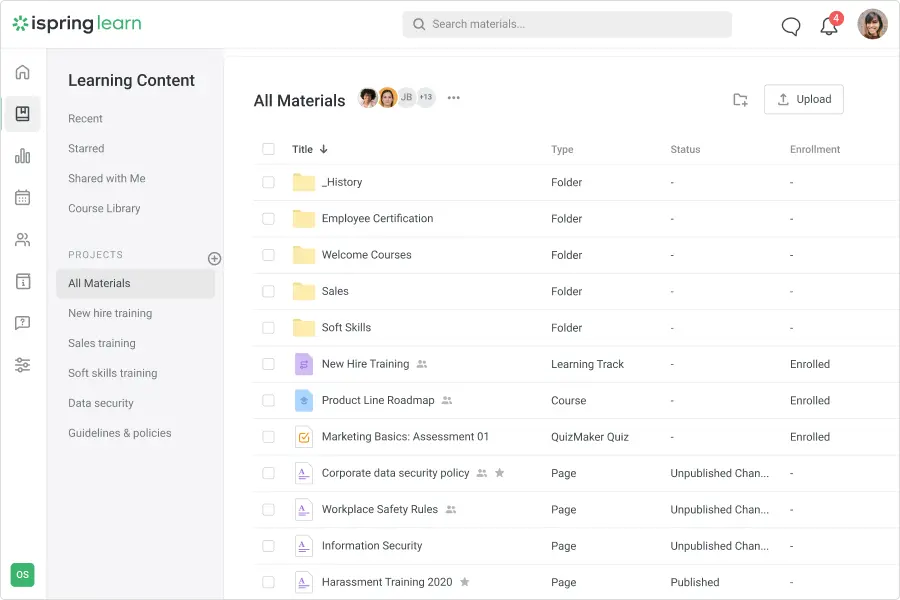The width and height of the screenshot is (900, 600).
Task: Select the Learning Content book icon
Action: (x=22, y=113)
